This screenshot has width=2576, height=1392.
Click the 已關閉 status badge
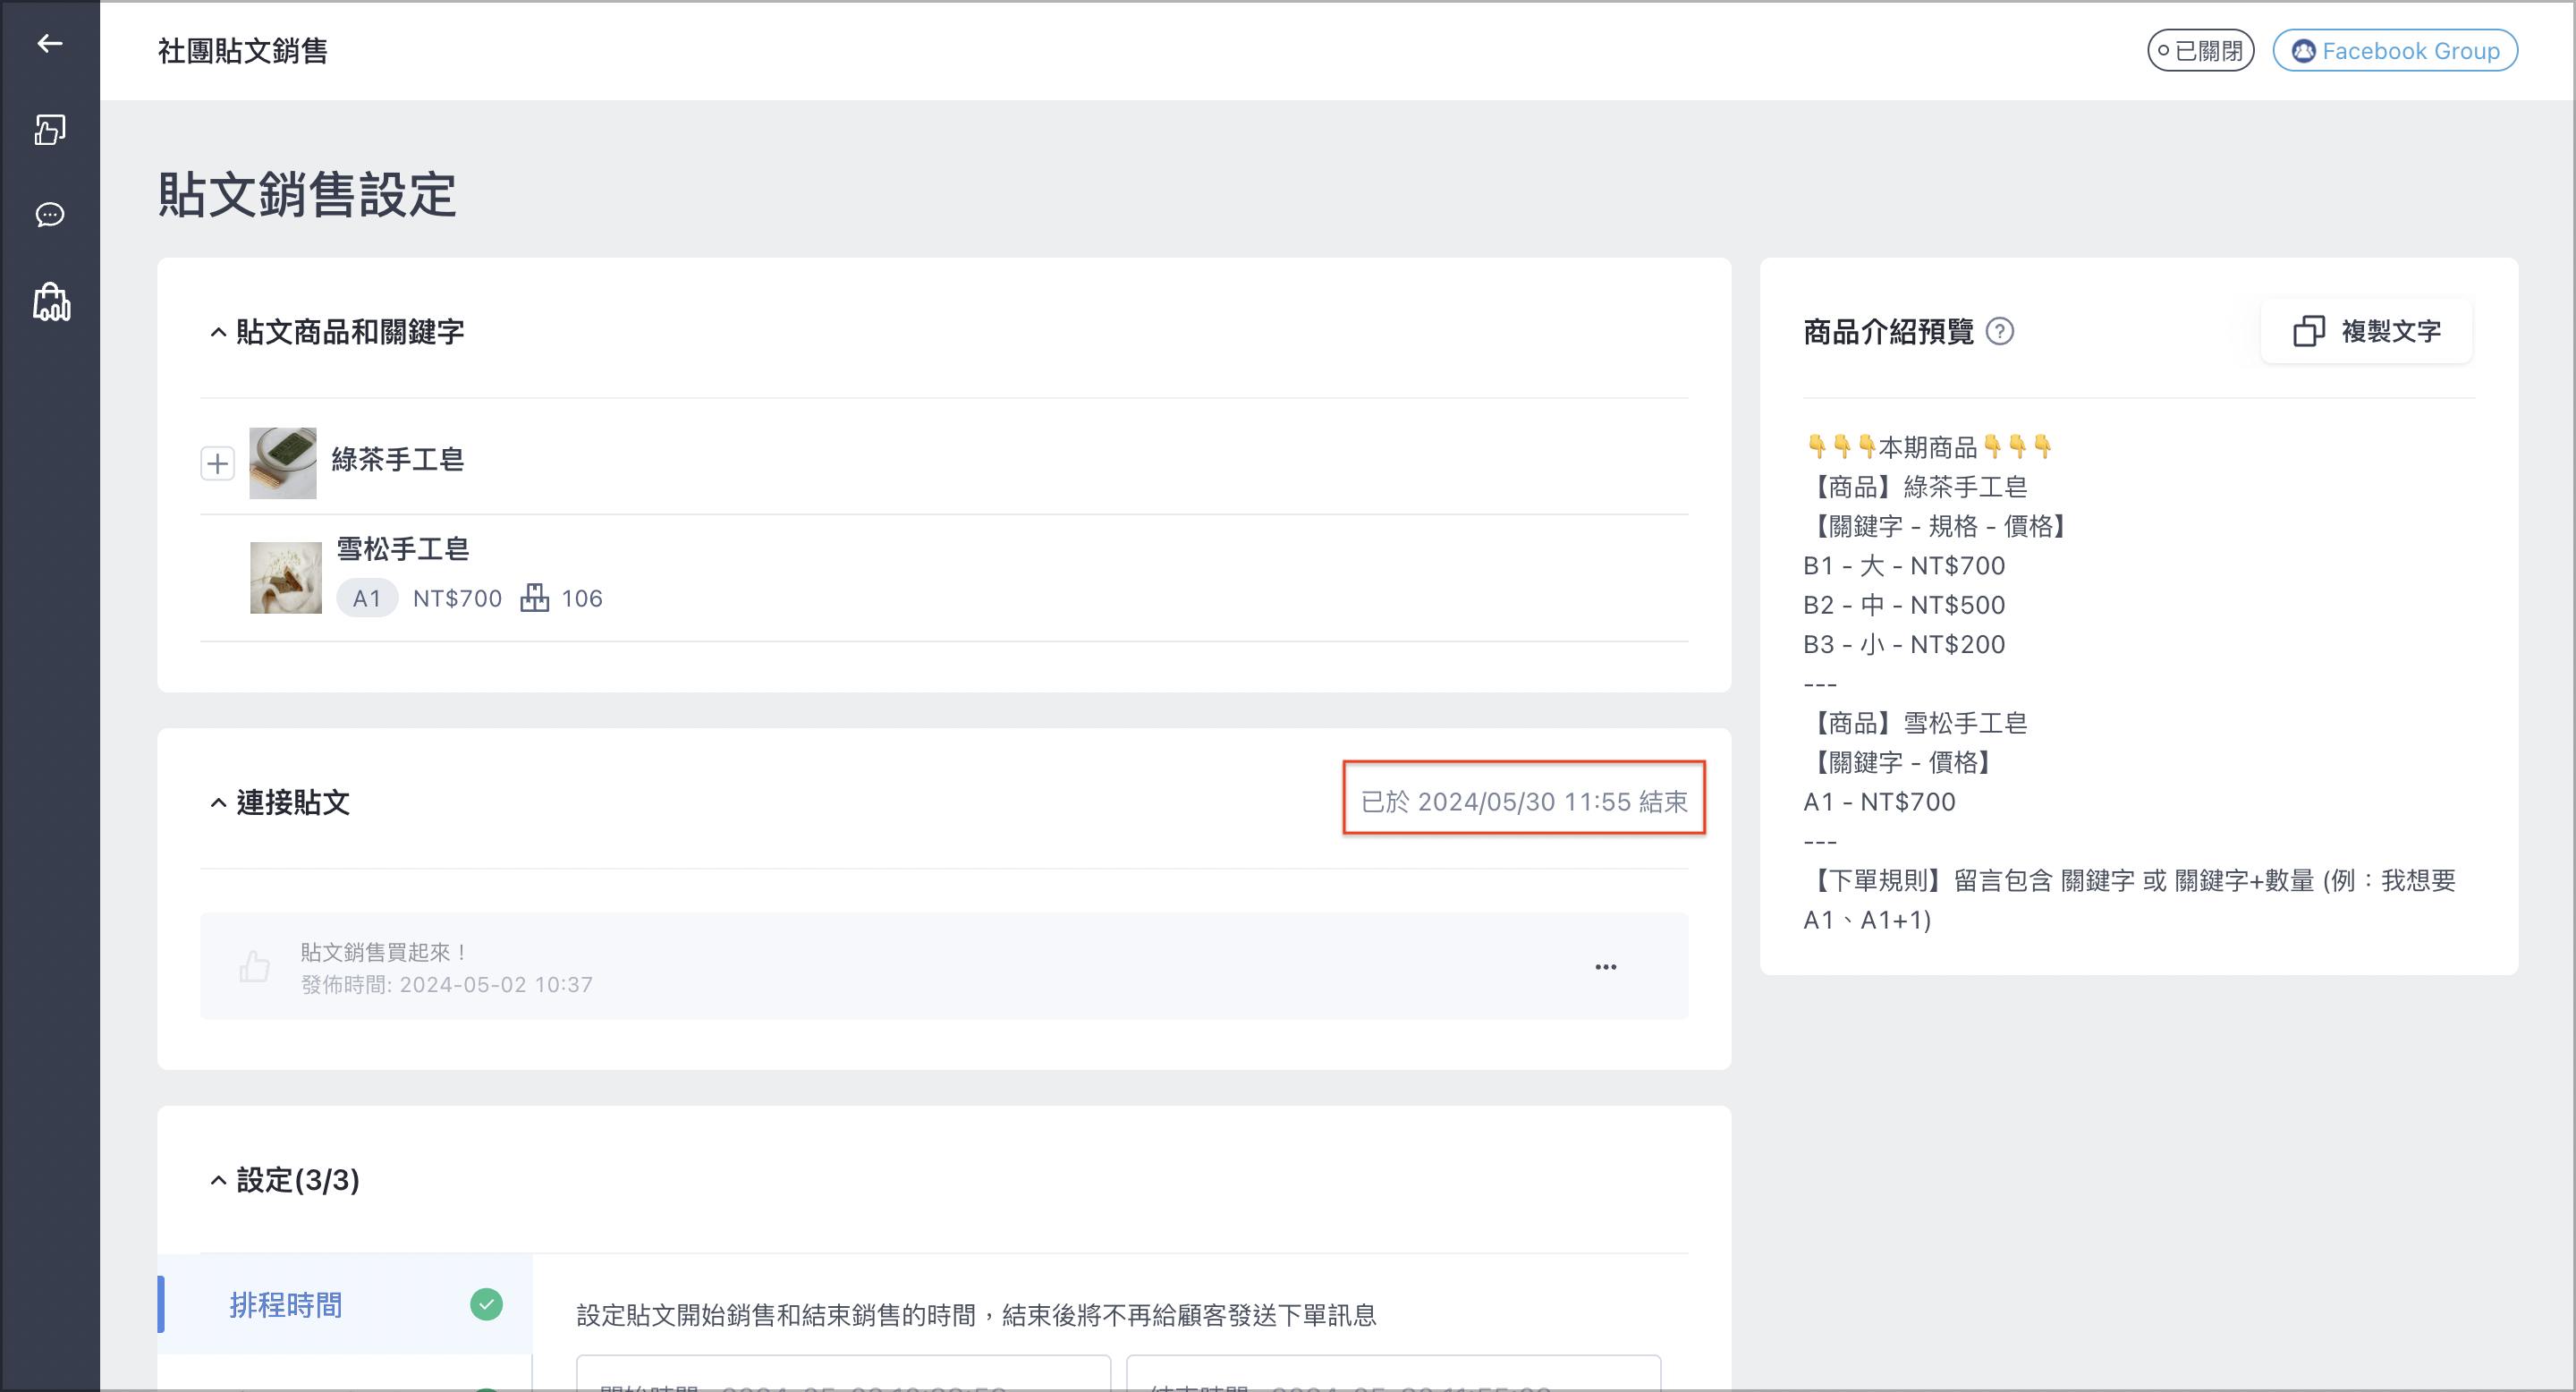pos(2200,51)
